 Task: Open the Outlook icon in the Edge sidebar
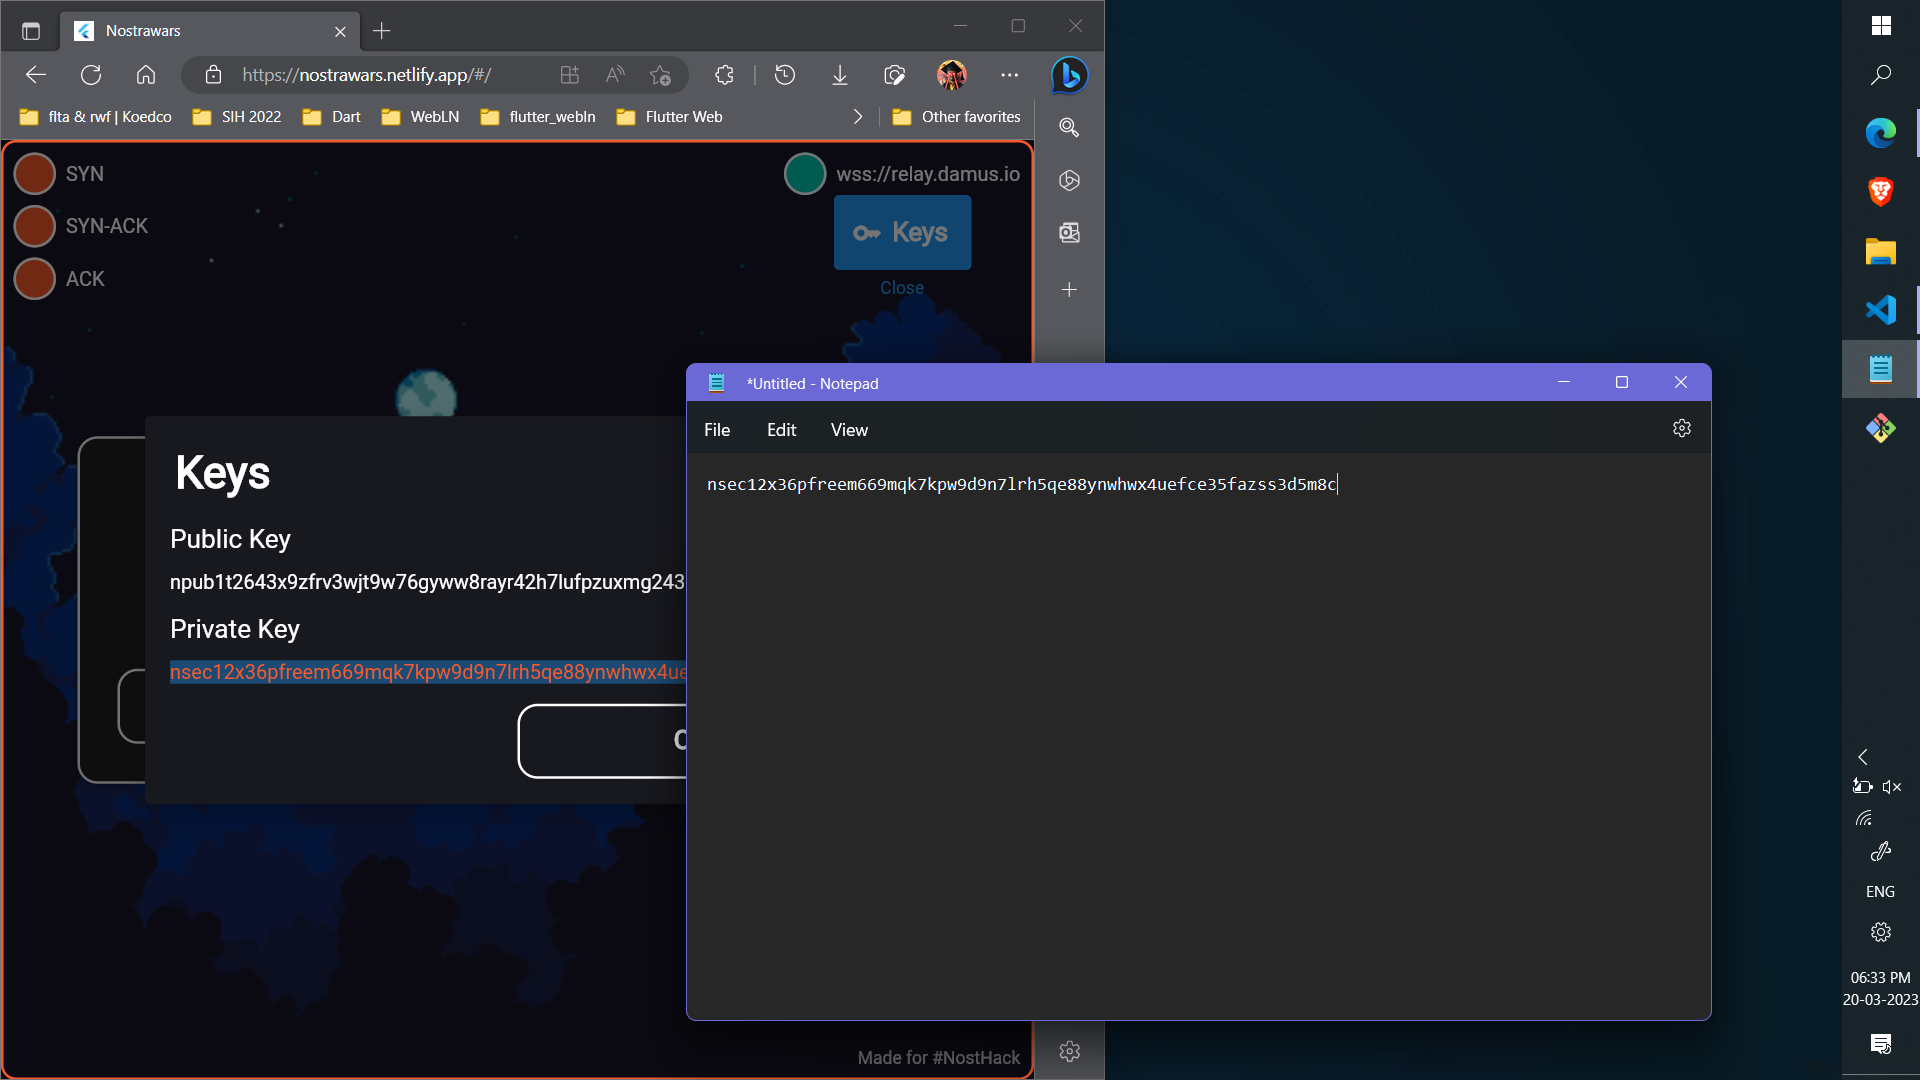[1069, 233]
